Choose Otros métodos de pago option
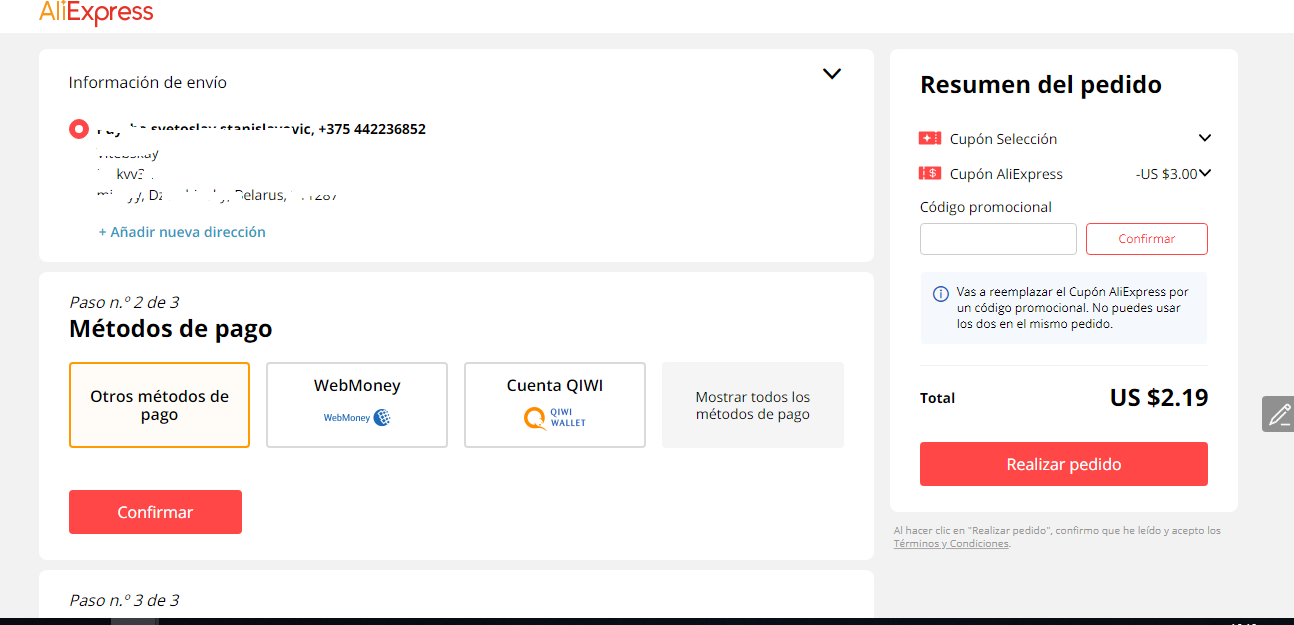 pos(159,405)
